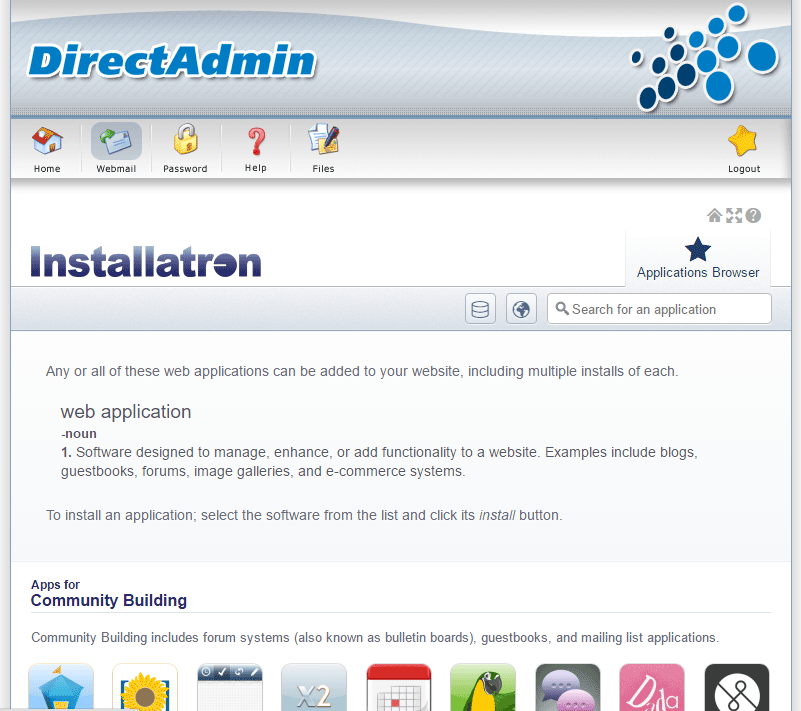801x711 pixels.
Task: Open the Applications Browser tab
Action: click(698, 258)
